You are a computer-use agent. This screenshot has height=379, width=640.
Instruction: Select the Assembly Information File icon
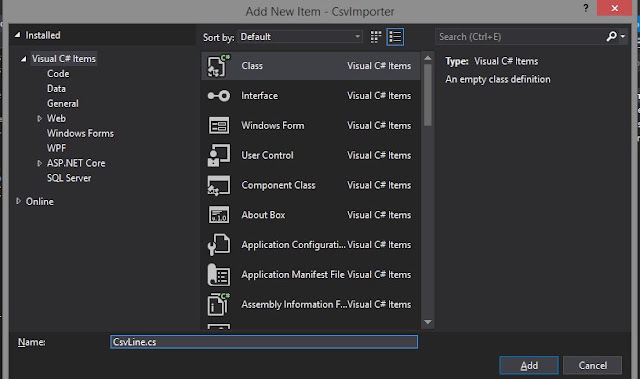[x=219, y=304]
